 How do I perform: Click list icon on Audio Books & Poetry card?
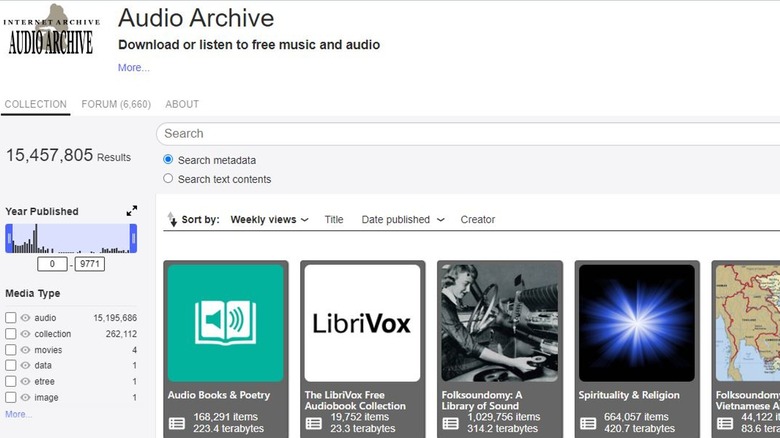point(177,424)
